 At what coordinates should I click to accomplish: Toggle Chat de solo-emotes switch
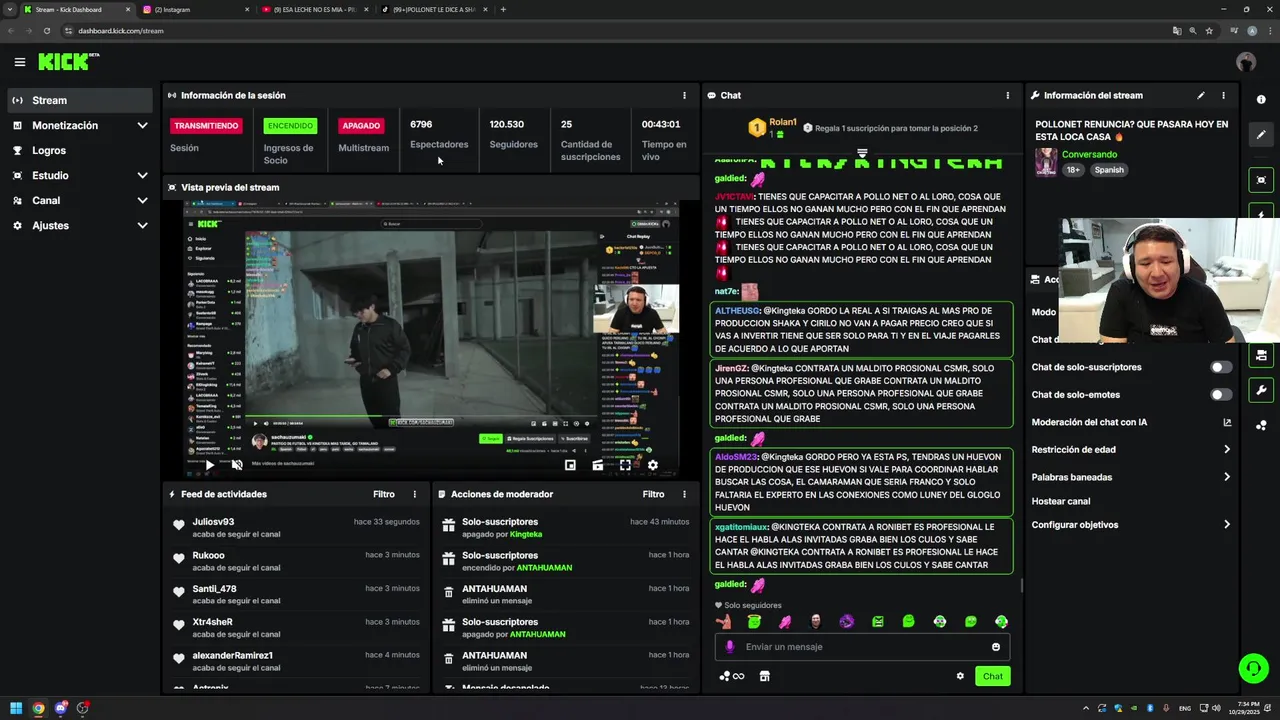tap(1221, 395)
